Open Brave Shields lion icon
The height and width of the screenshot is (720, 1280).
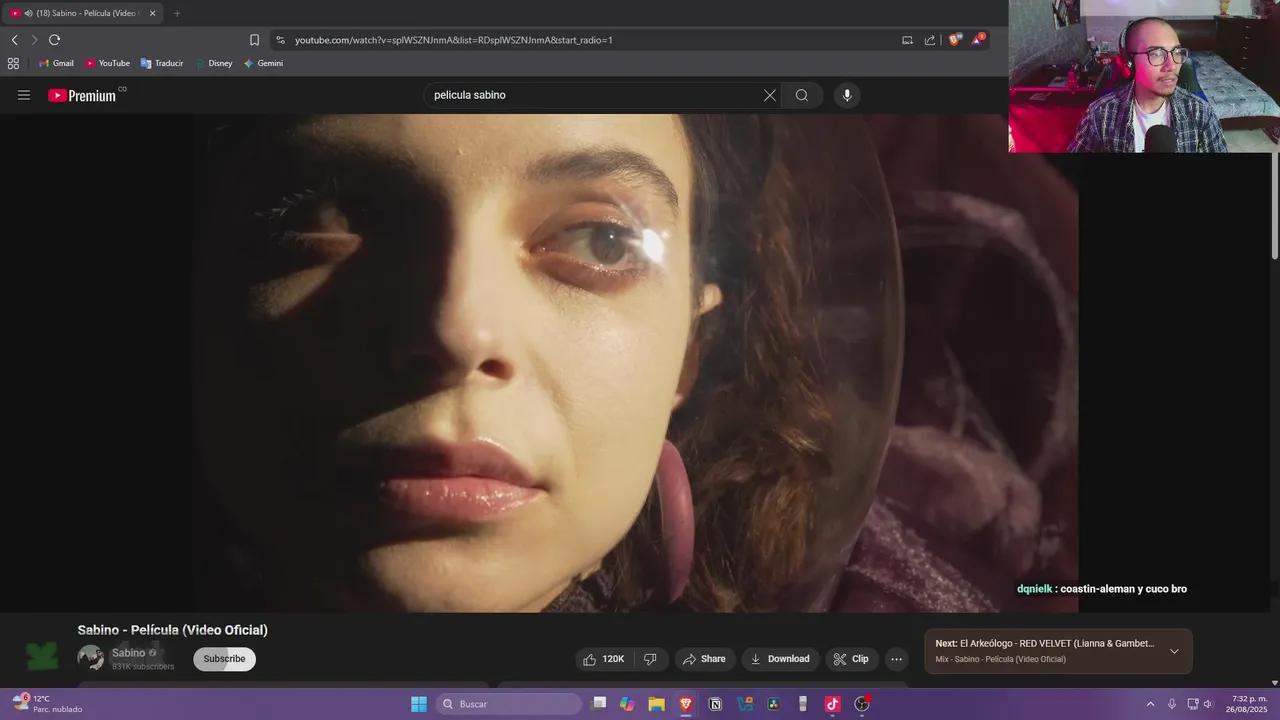tap(955, 40)
